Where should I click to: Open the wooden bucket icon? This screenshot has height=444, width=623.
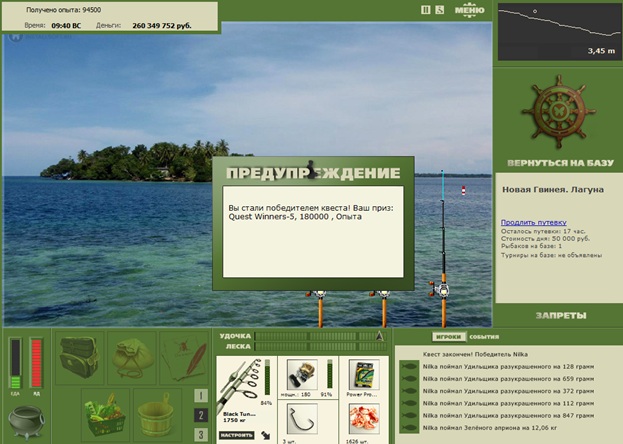(157, 414)
